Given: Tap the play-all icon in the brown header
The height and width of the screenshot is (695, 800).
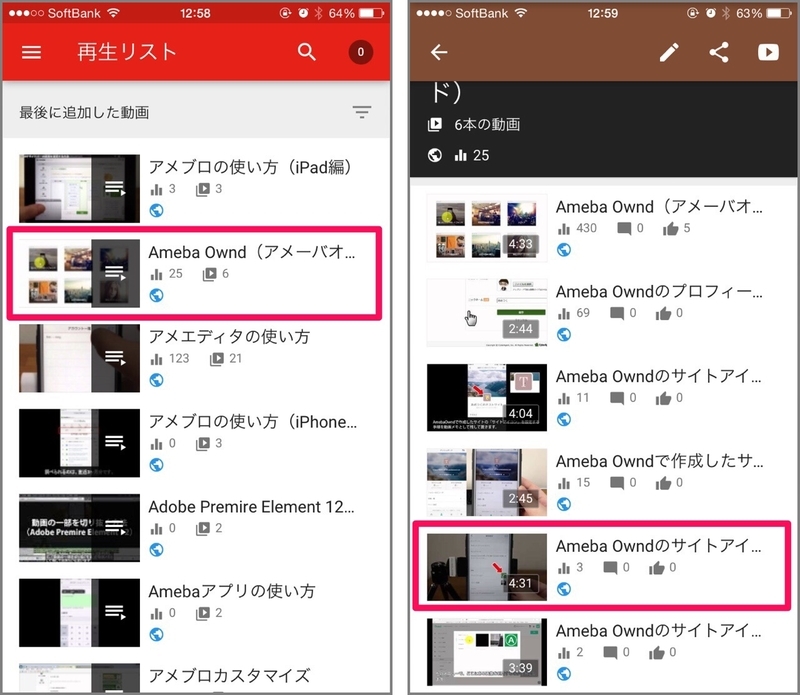Looking at the screenshot, I should coord(768,52).
